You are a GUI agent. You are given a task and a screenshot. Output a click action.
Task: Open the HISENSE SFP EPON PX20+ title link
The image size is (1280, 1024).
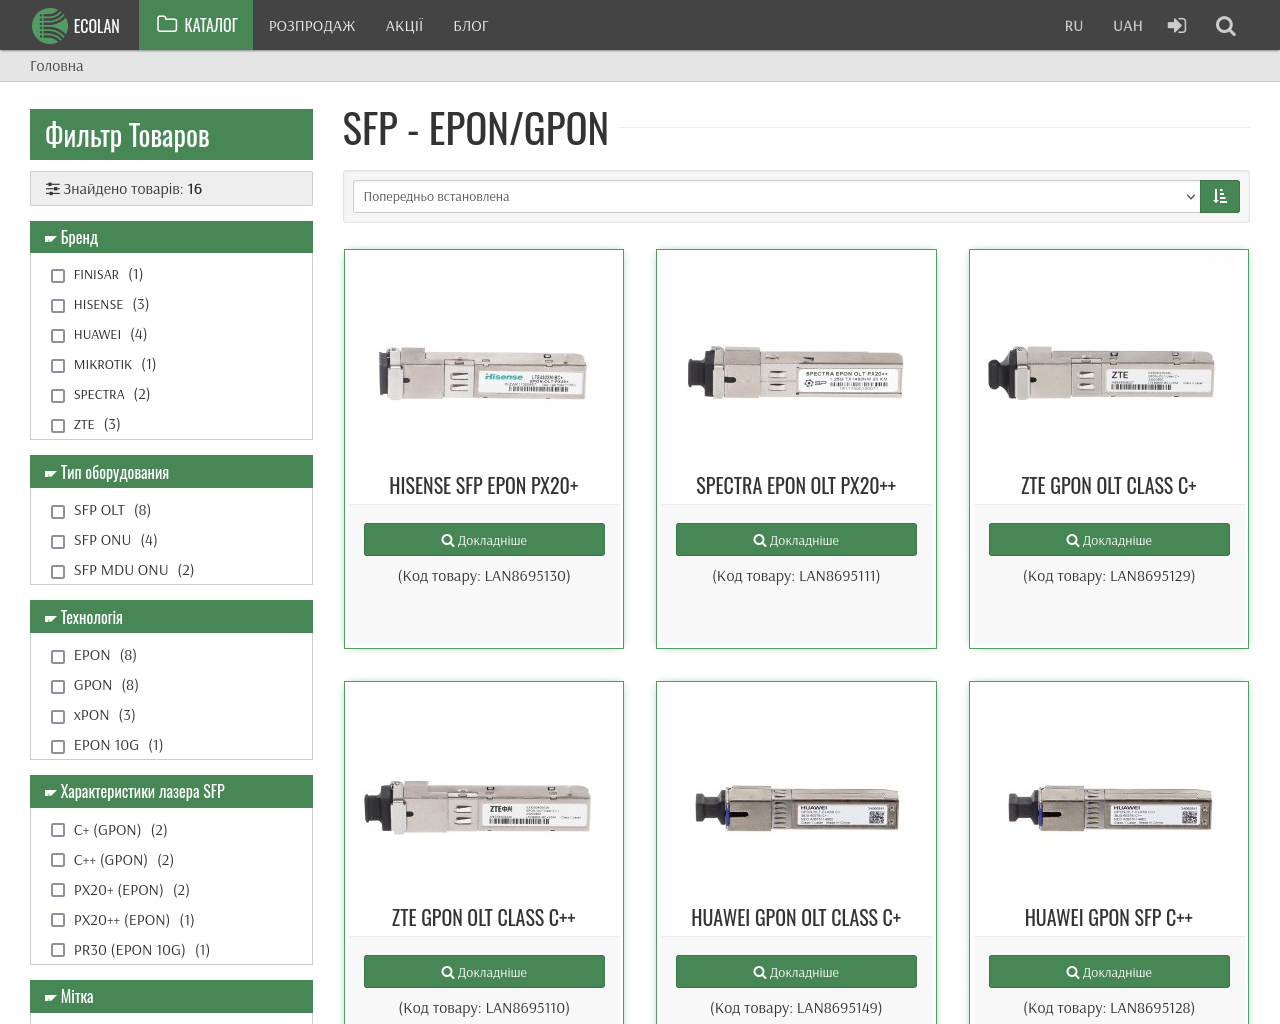pyautogui.click(x=484, y=486)
